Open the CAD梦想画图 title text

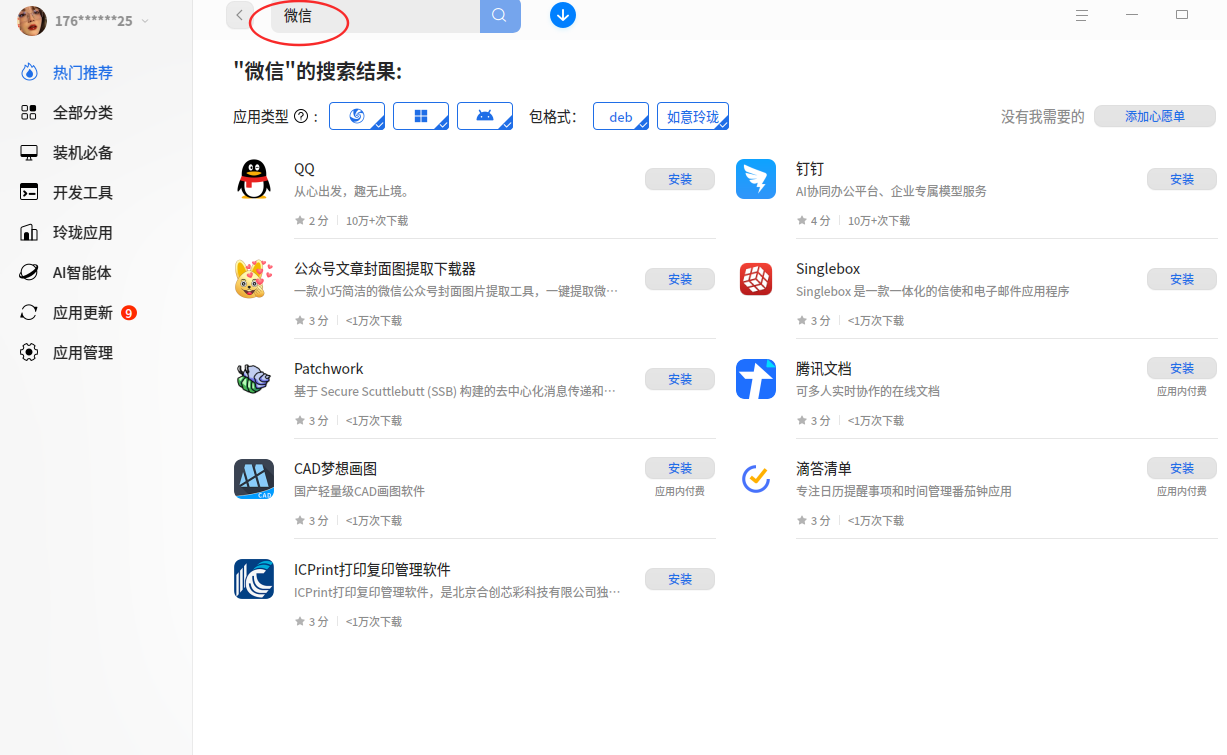[336, 469]
